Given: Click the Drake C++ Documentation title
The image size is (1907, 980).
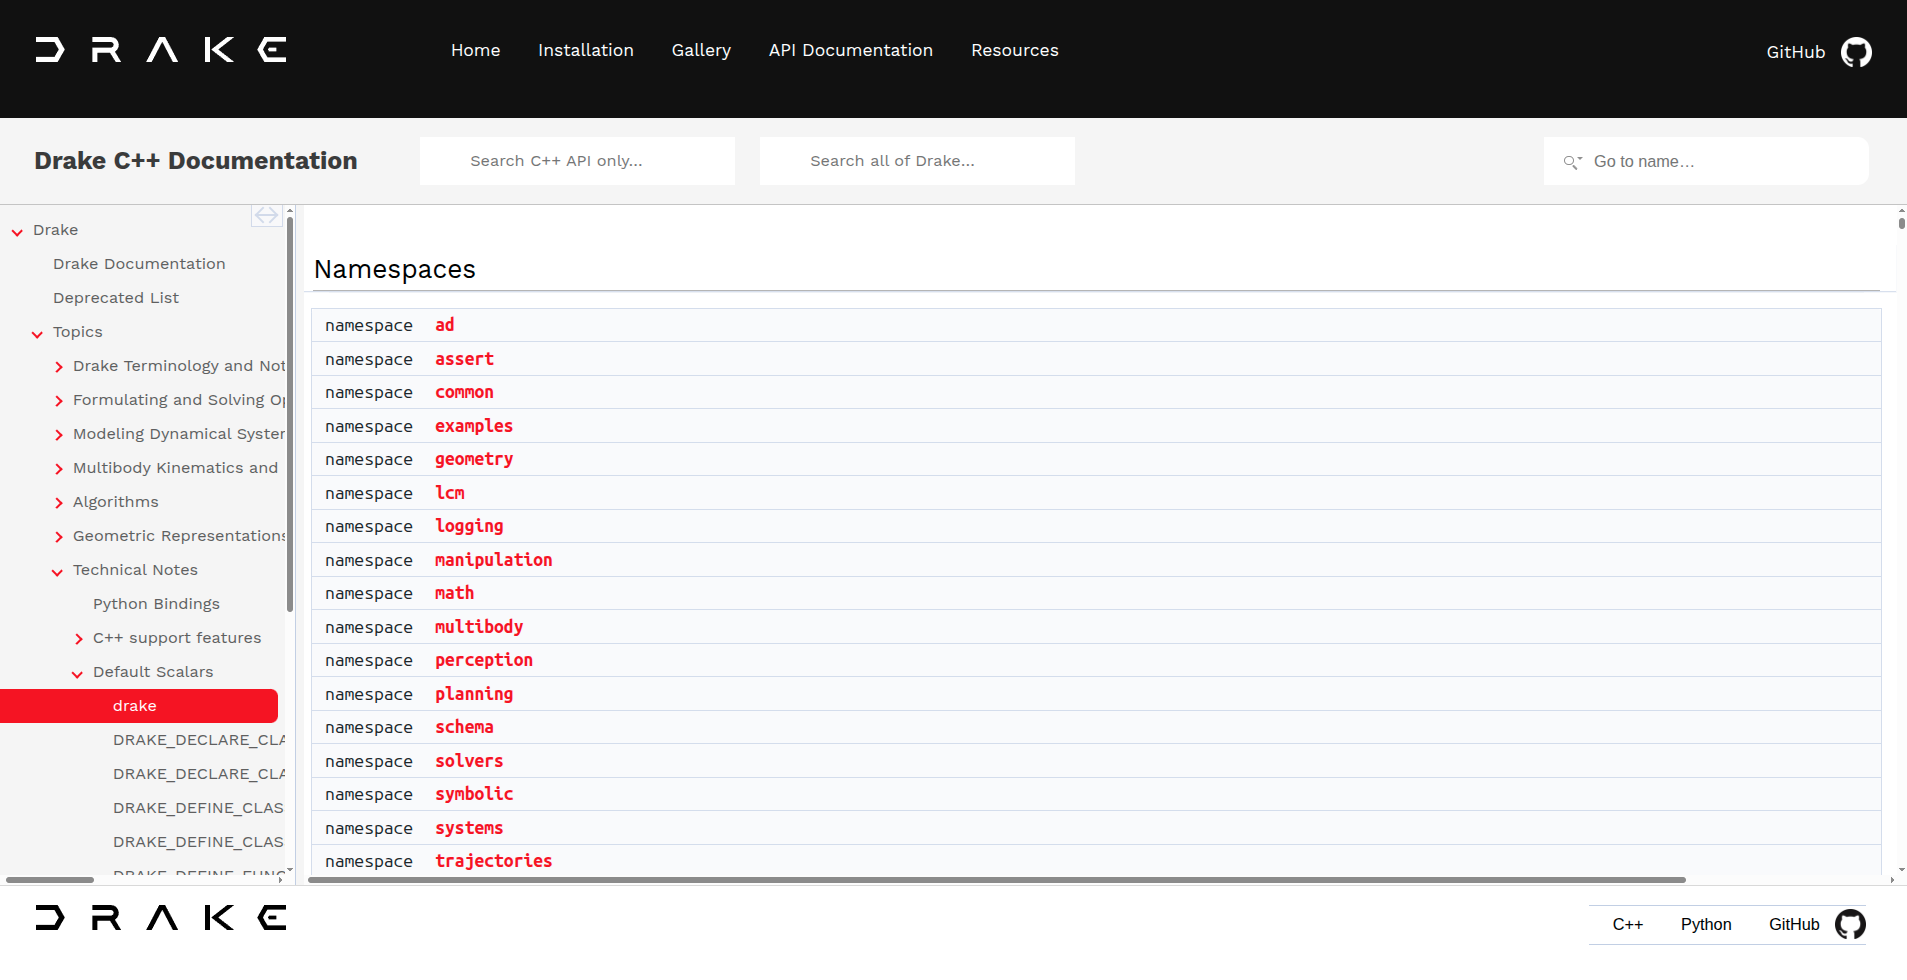Looking at the screenshot, I should [196, 161].
